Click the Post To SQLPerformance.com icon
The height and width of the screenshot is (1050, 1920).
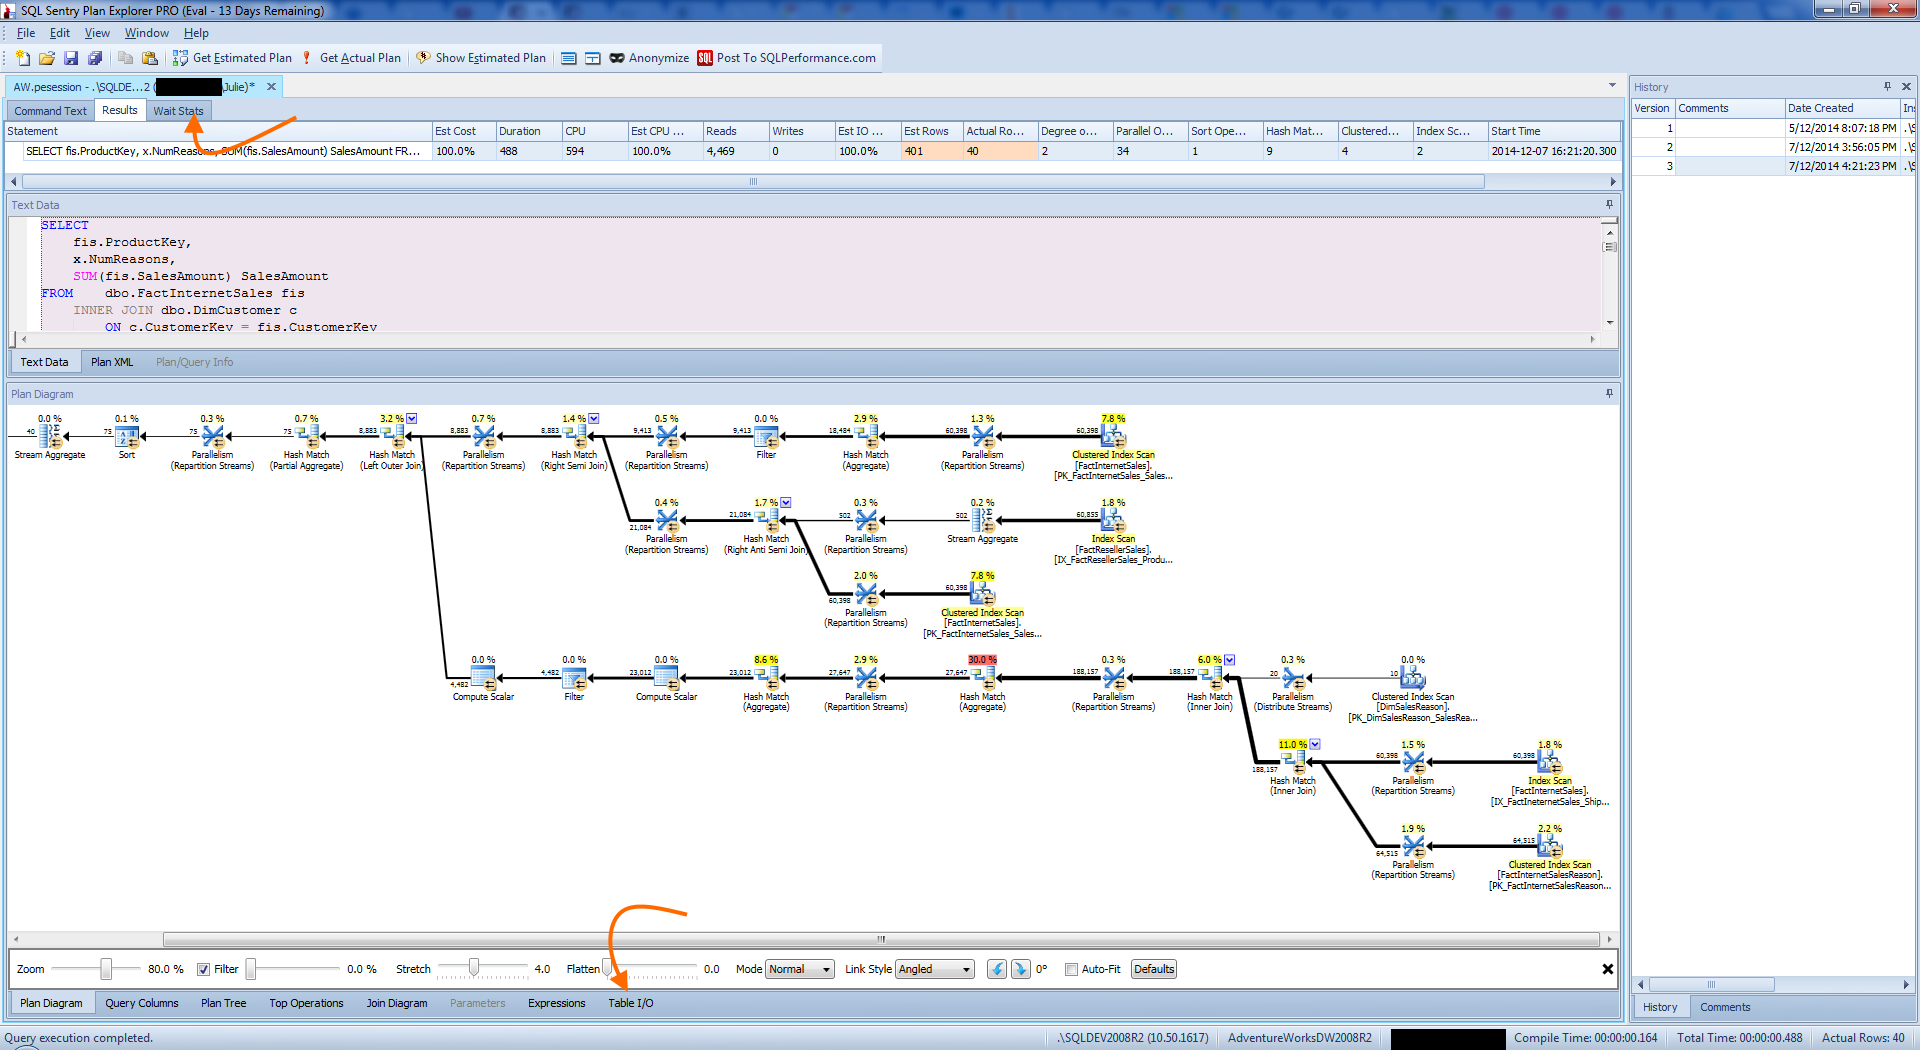pyautogui.click(x=705, y=58)
